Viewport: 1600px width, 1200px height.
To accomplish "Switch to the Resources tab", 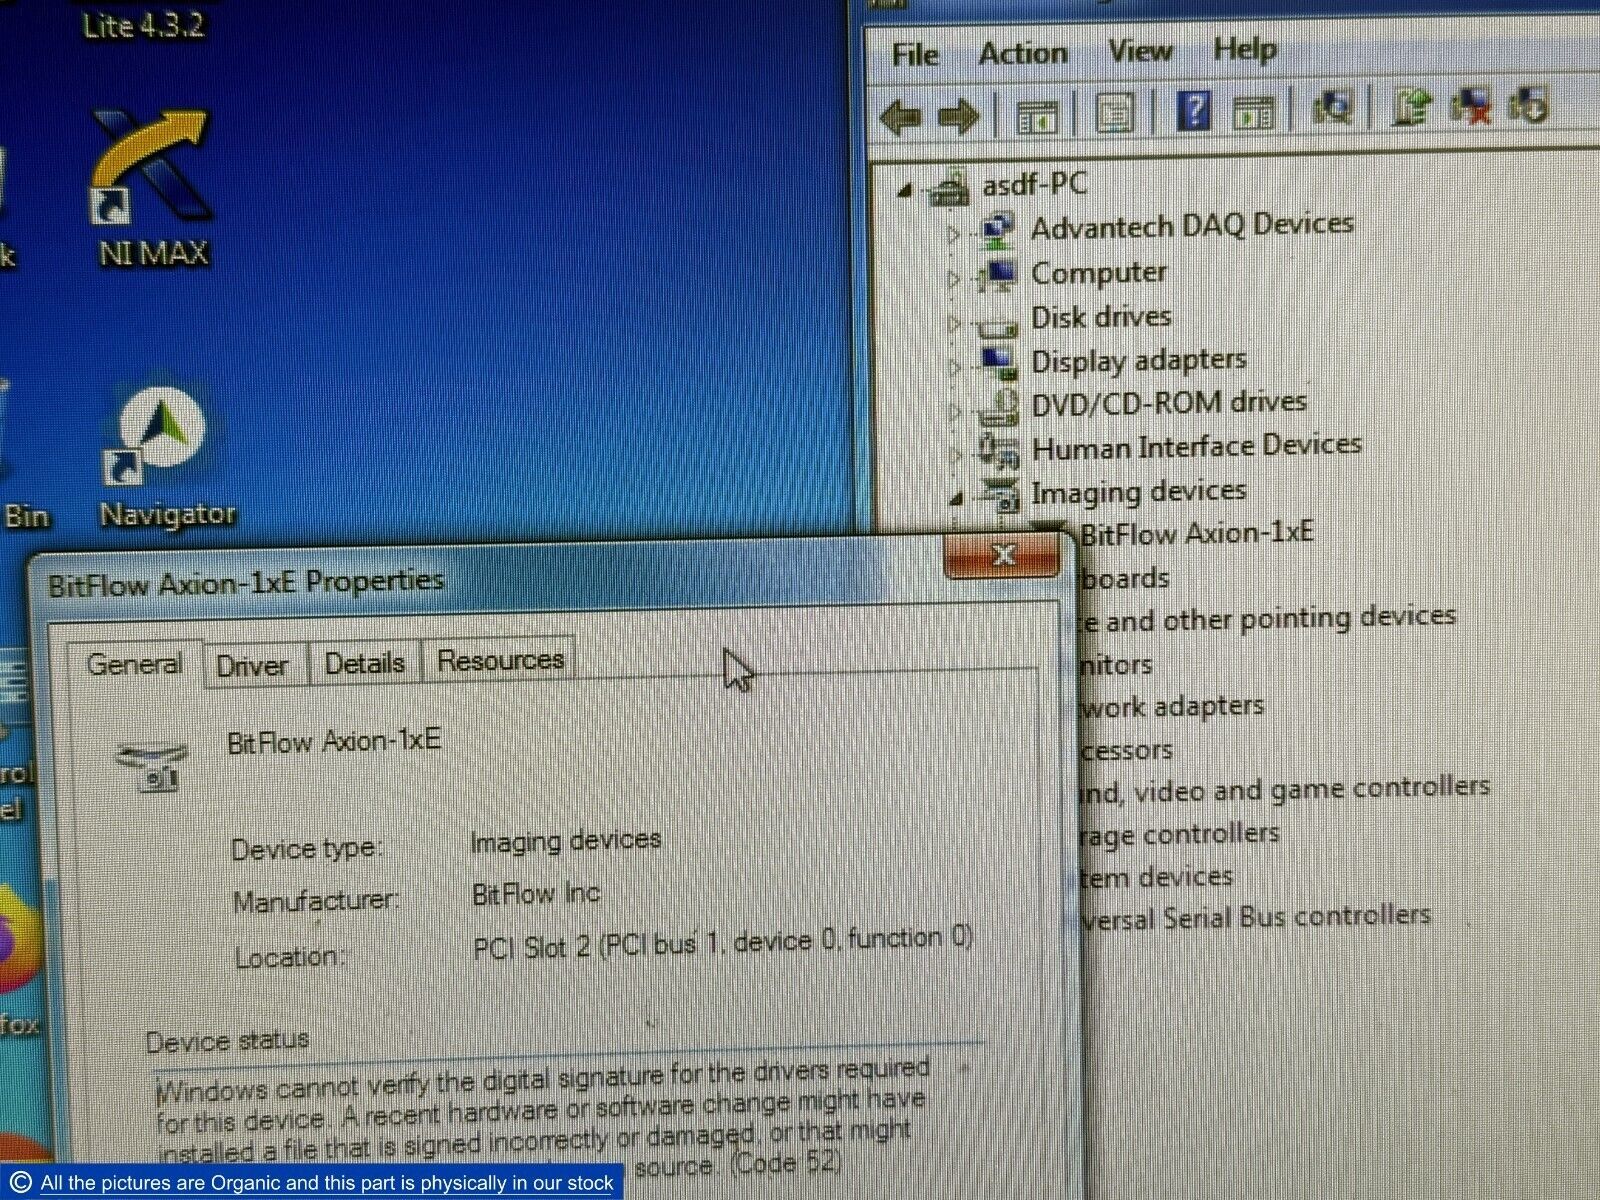I will pyautogui.click(x=500, y=660).
